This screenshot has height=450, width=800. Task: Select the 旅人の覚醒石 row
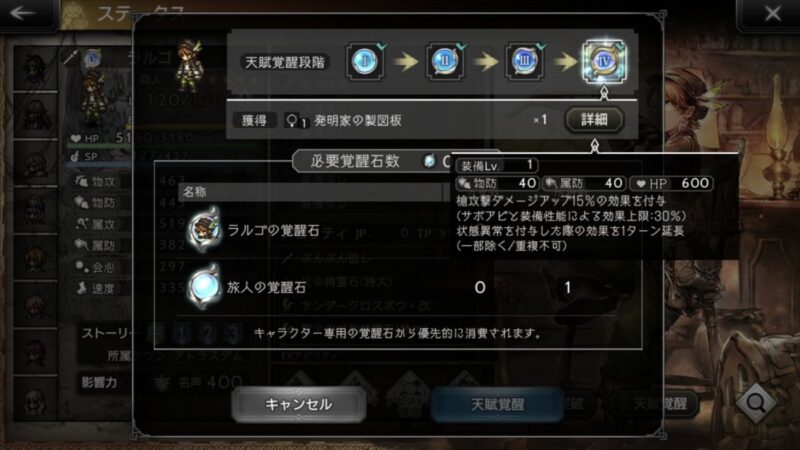pos(398,287)
